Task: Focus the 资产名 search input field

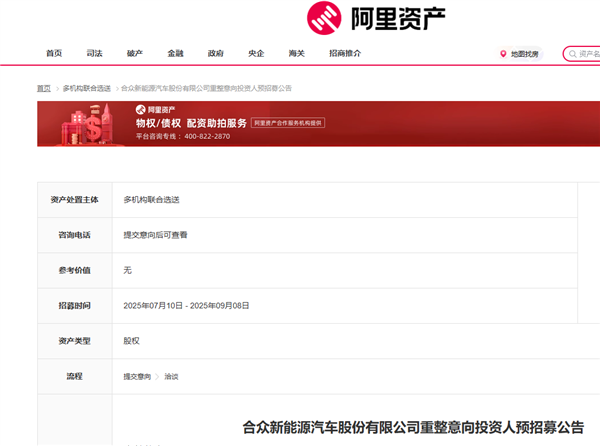Action: point(589,54)
